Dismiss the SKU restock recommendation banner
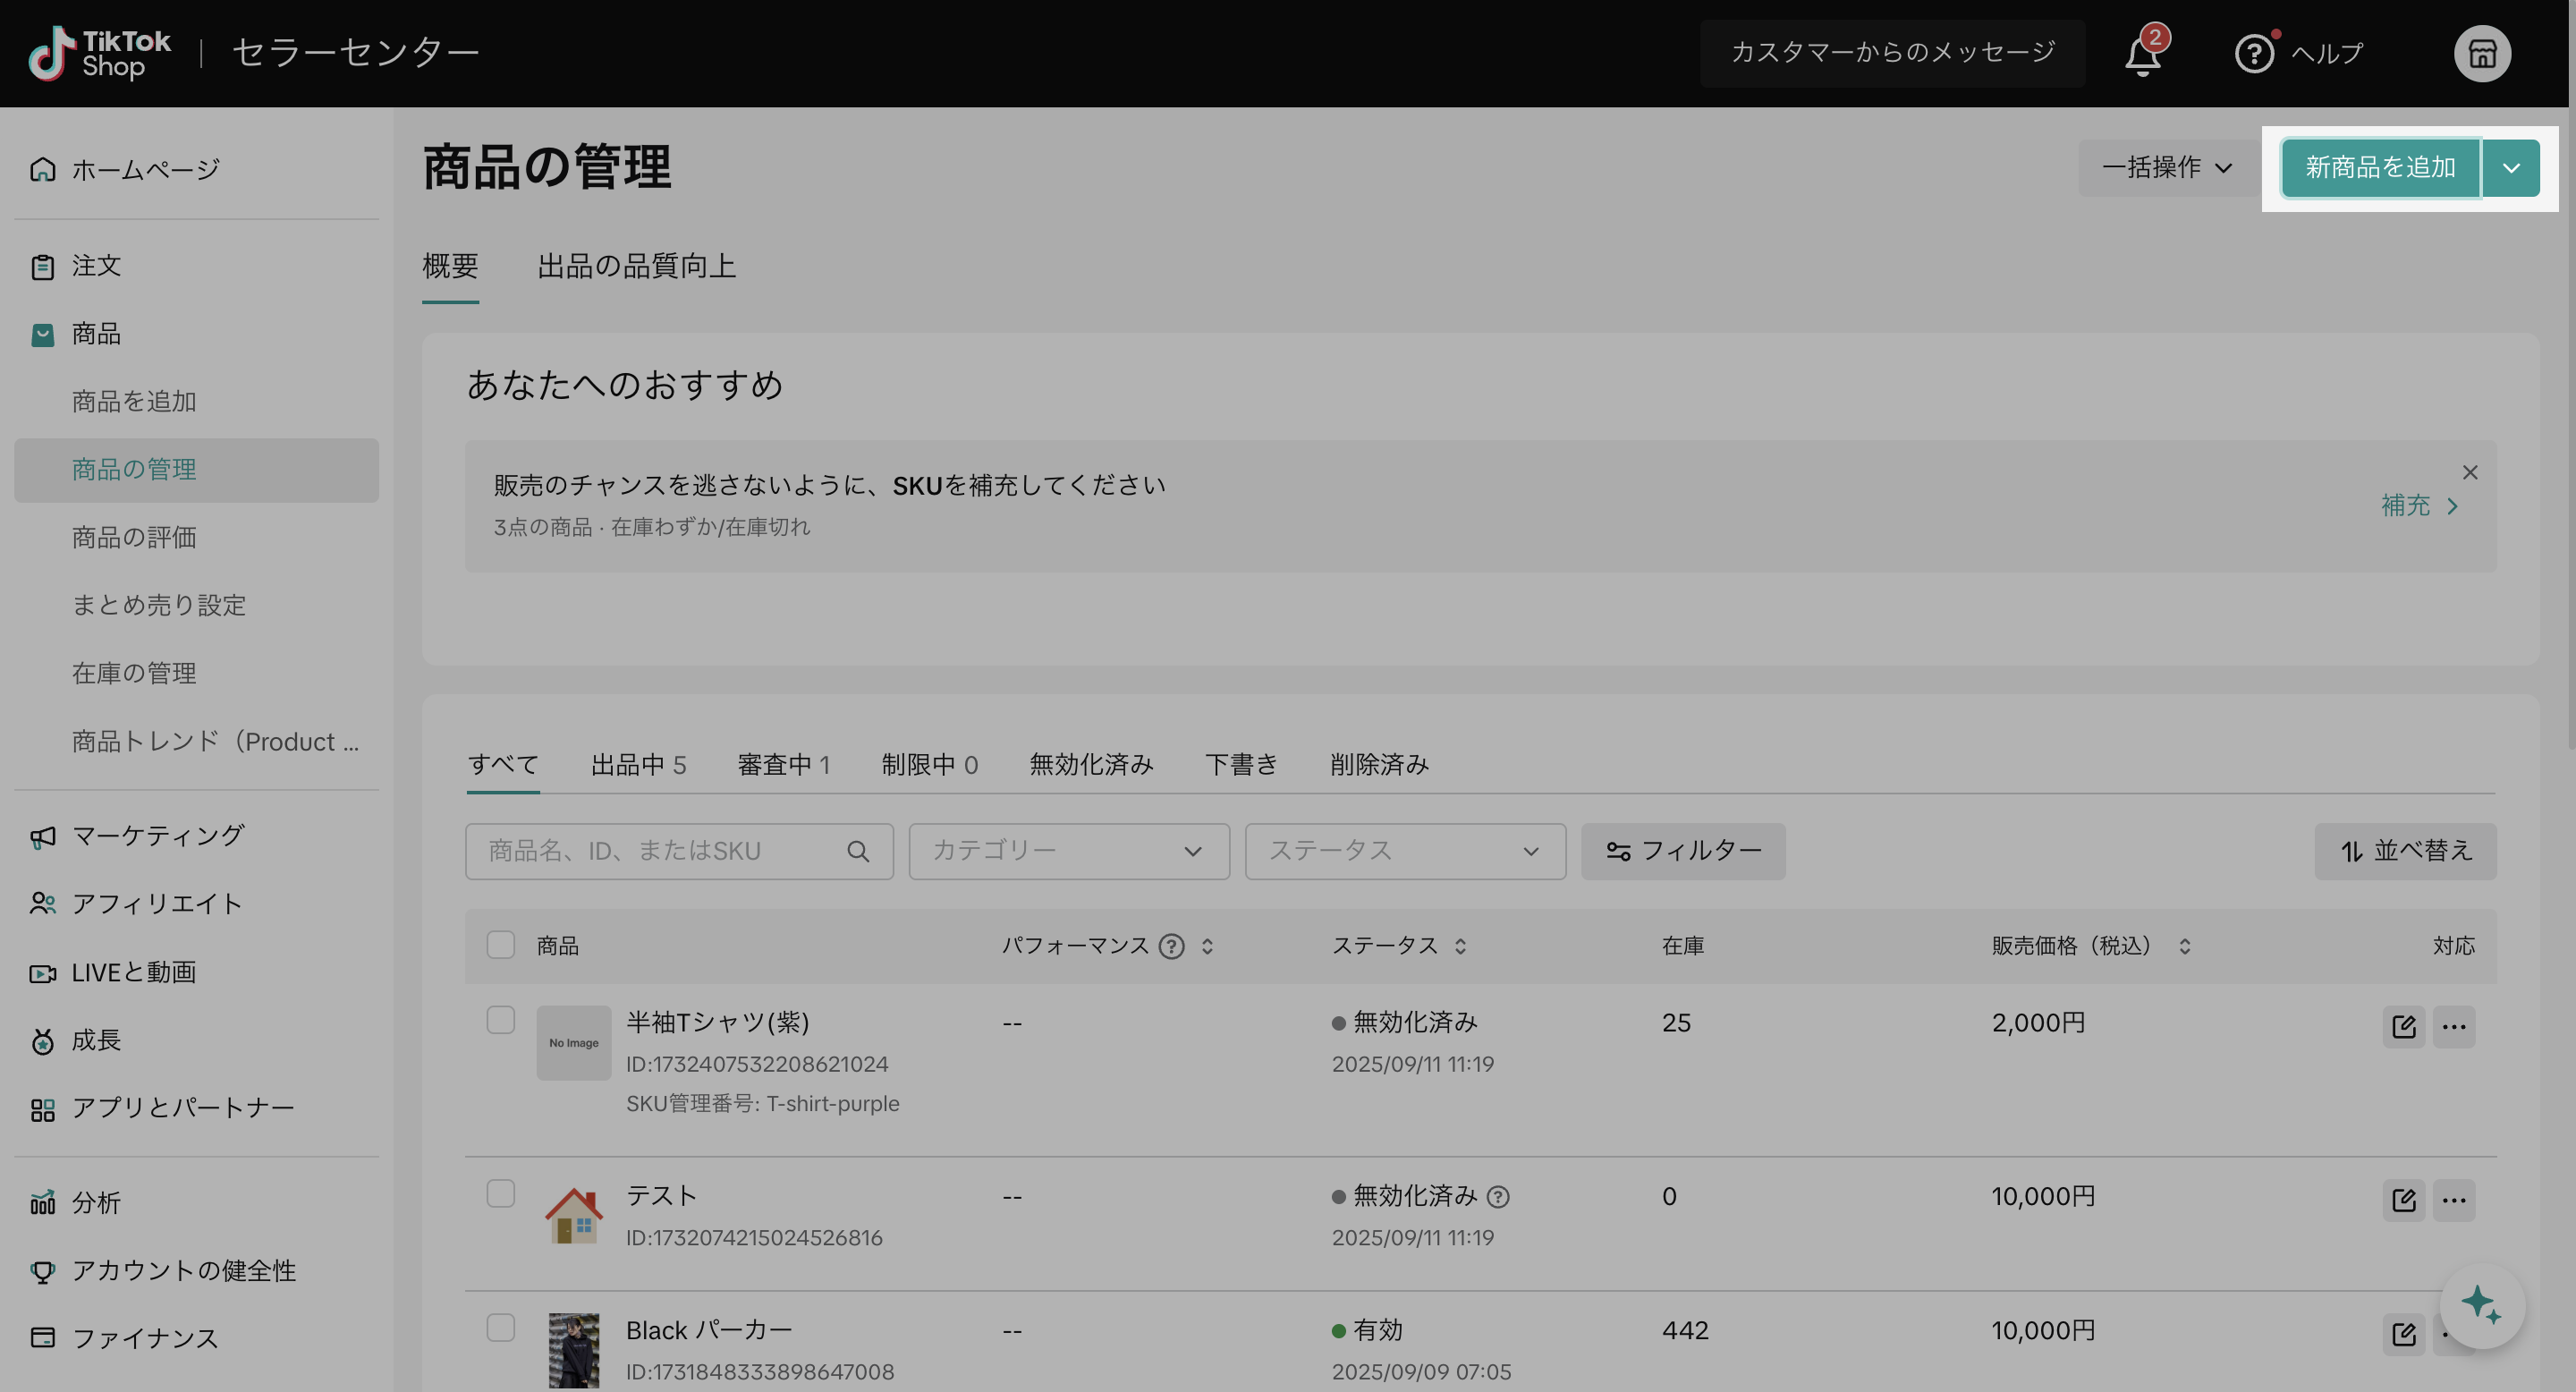 tap(2470, 472)
